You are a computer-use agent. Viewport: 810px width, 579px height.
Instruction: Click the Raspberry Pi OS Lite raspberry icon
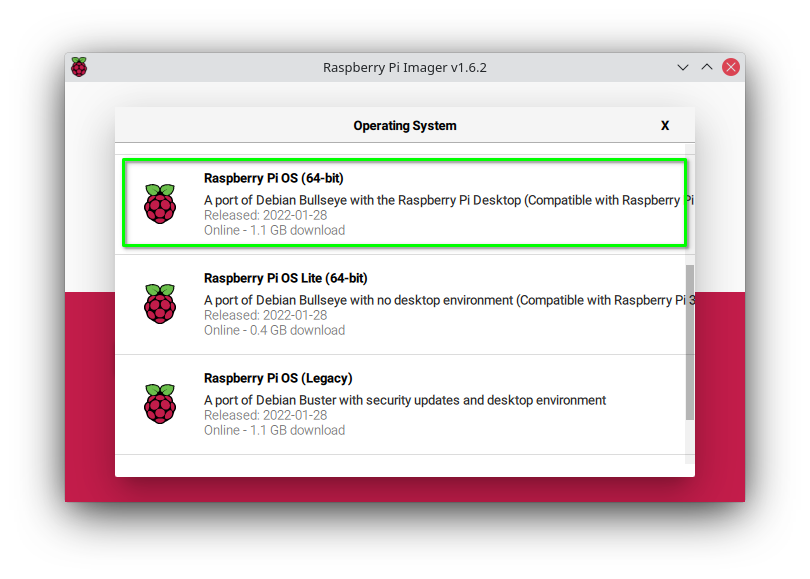[160, 302]
